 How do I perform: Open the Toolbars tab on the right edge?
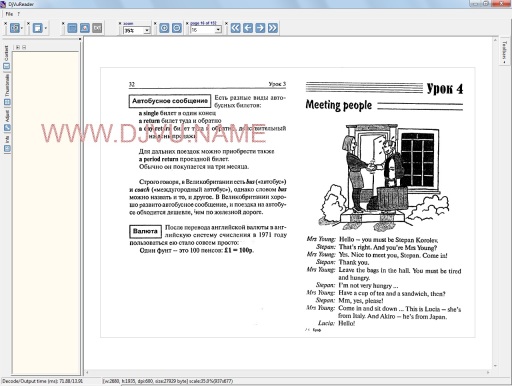[x=504, y=52]
